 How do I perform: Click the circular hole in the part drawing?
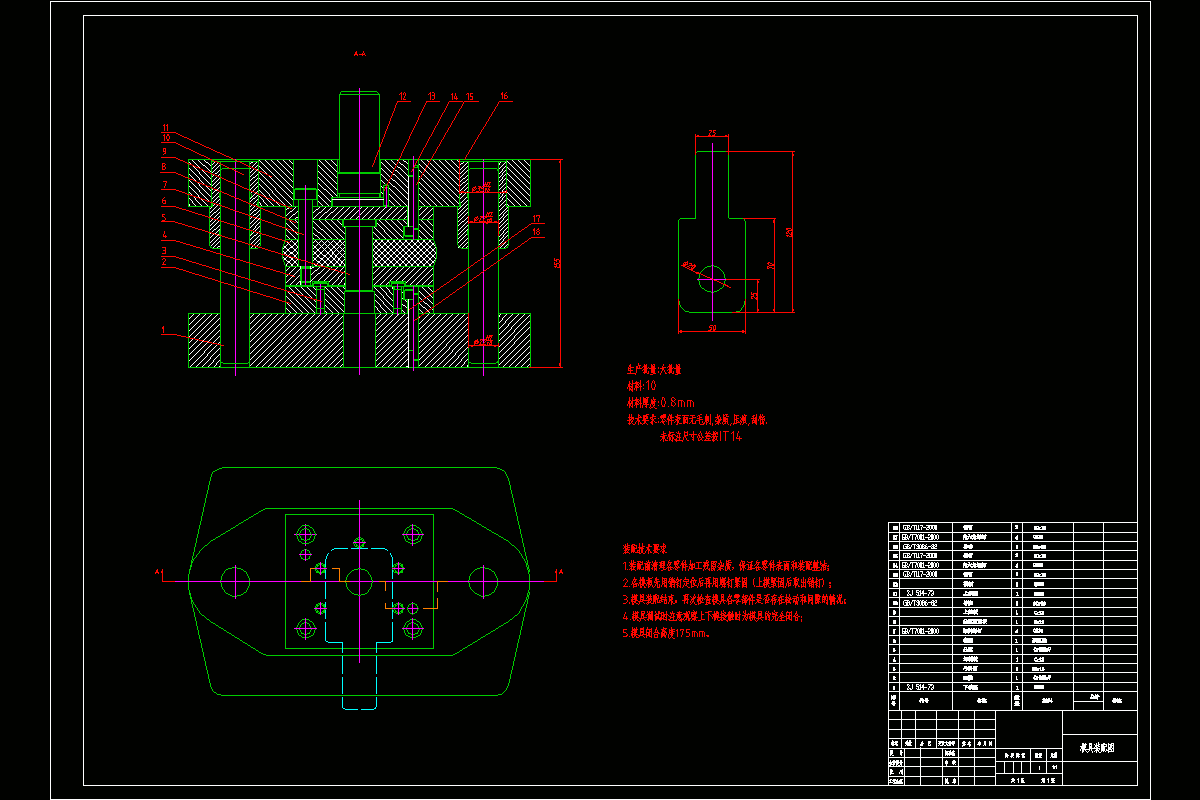[x=712, y=277]
